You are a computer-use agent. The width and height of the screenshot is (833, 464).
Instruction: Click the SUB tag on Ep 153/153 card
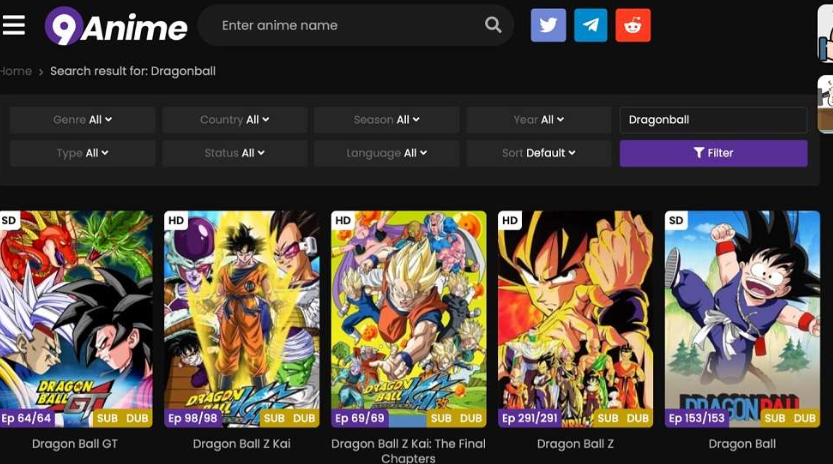(775, 419)
